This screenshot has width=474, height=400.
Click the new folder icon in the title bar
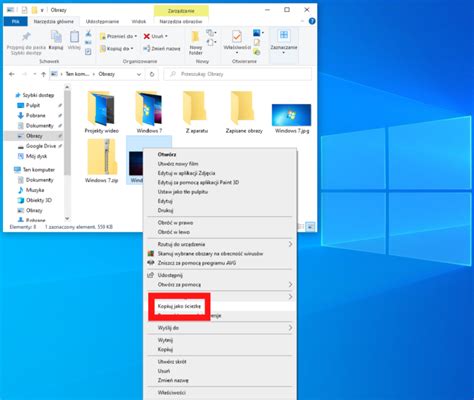point(34,10)
